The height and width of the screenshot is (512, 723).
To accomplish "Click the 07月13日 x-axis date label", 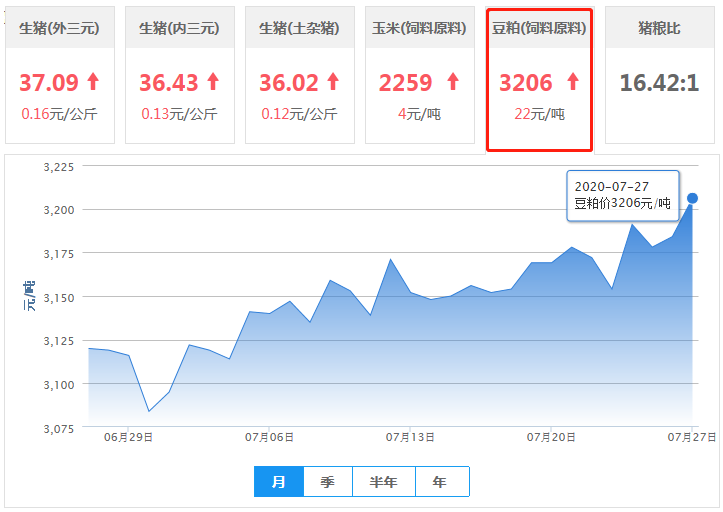I will pos(411,437).
